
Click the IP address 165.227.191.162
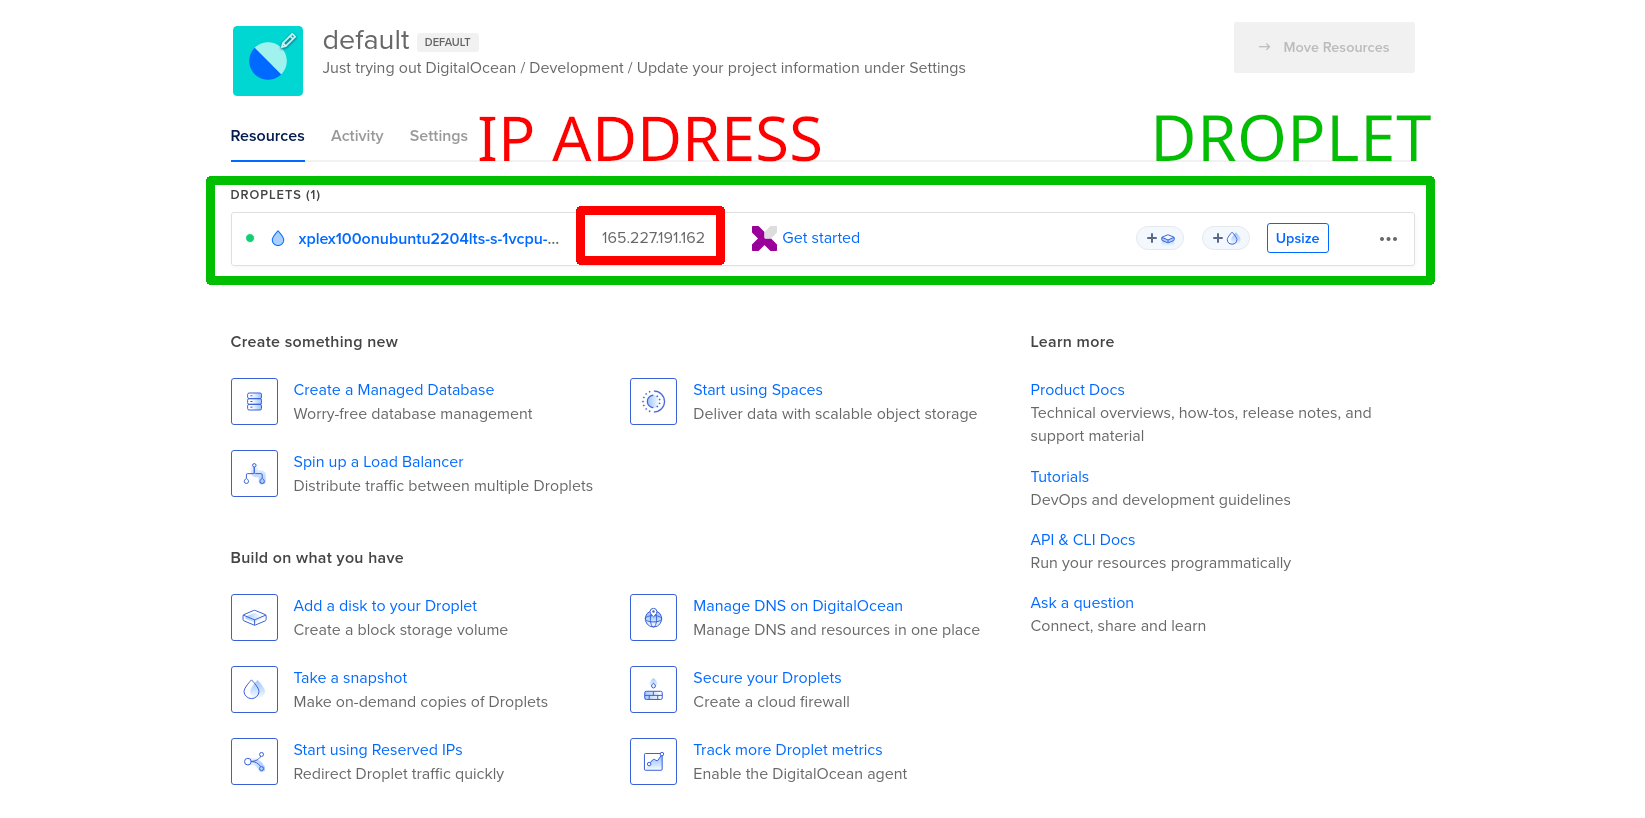click(x=653, y=238)
